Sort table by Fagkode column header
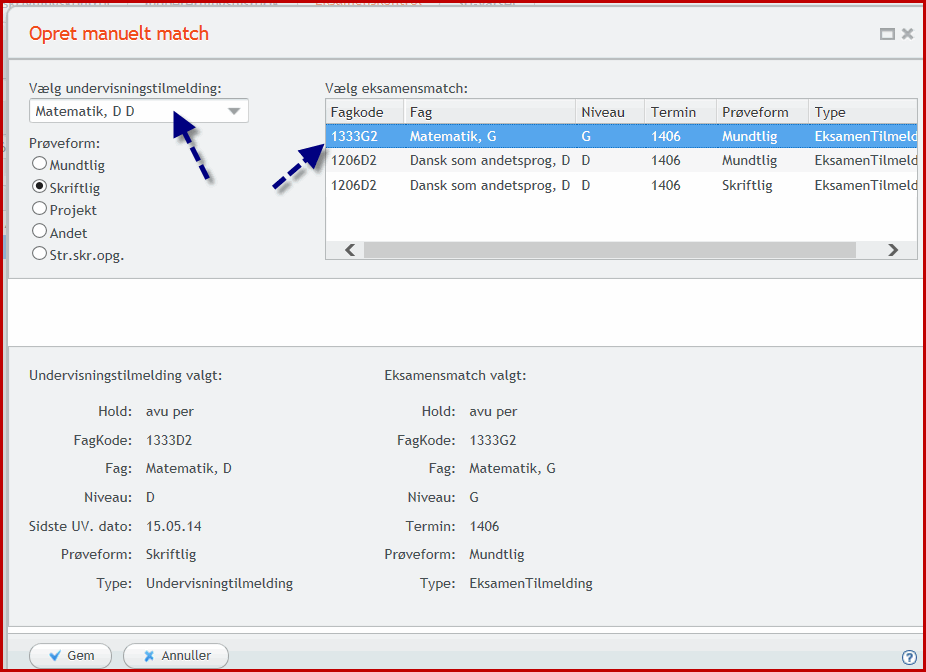 point(364,112)
